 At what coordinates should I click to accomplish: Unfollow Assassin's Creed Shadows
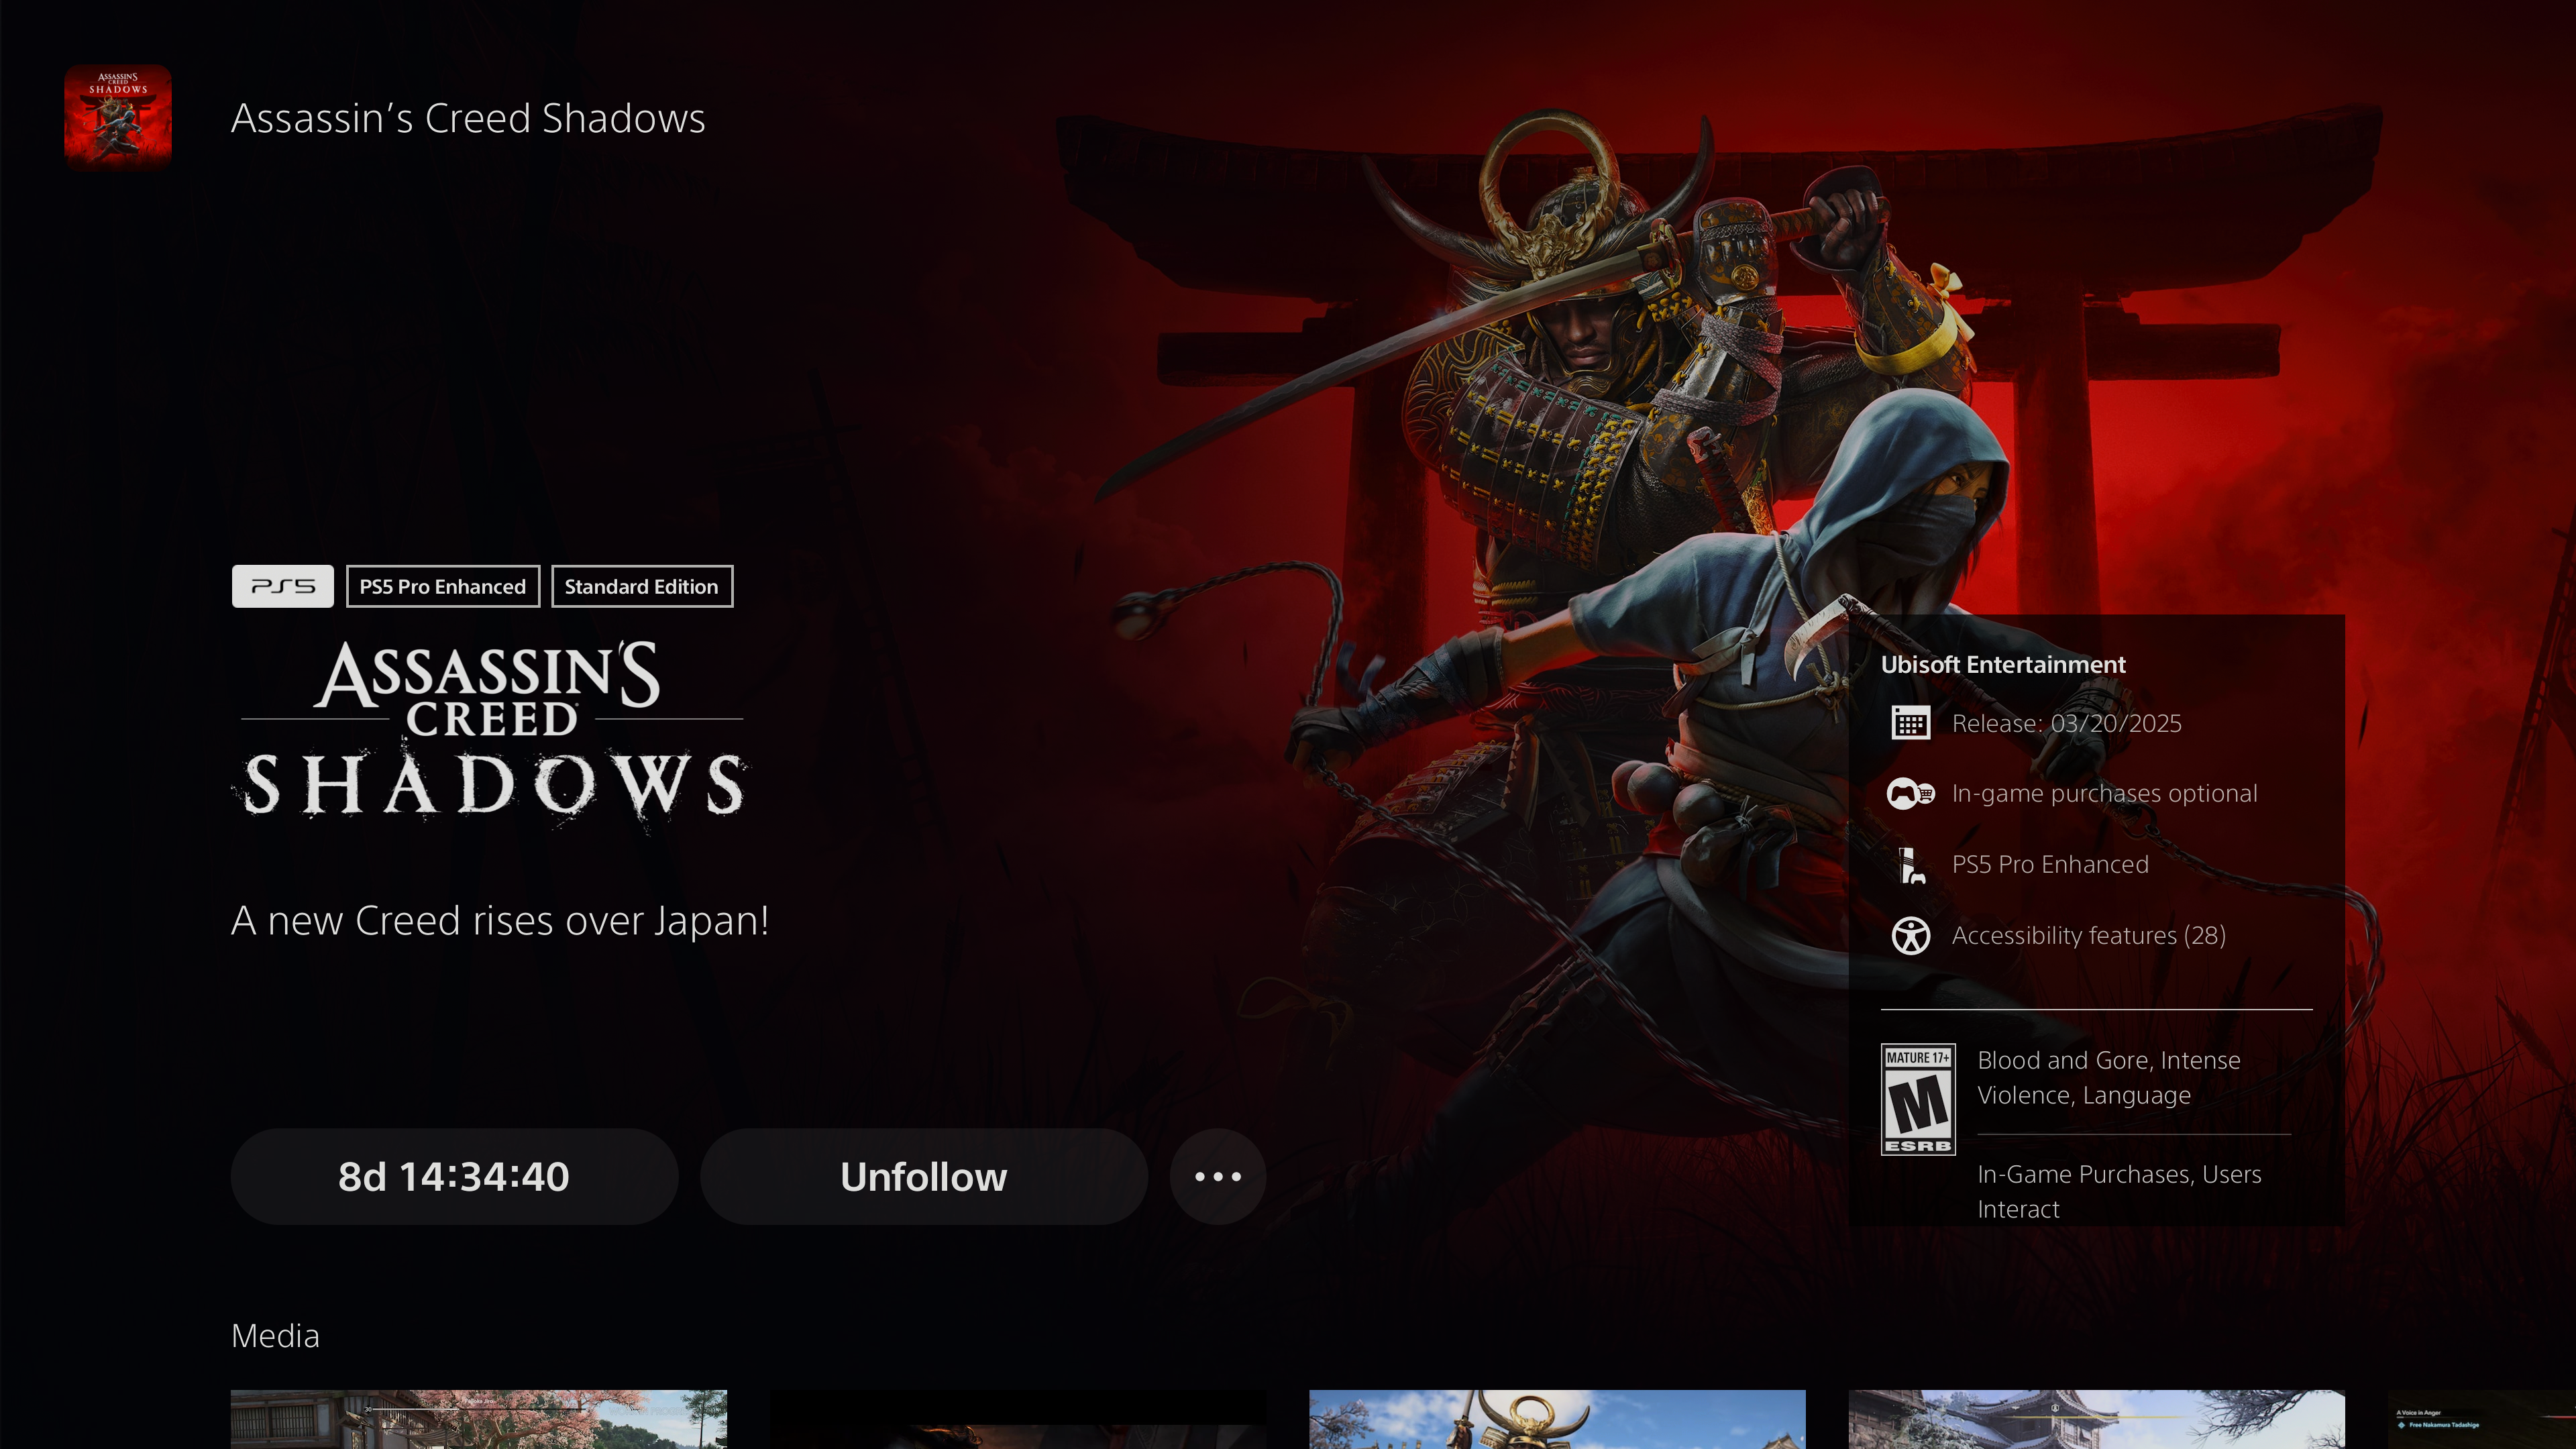pos(923,1177)
